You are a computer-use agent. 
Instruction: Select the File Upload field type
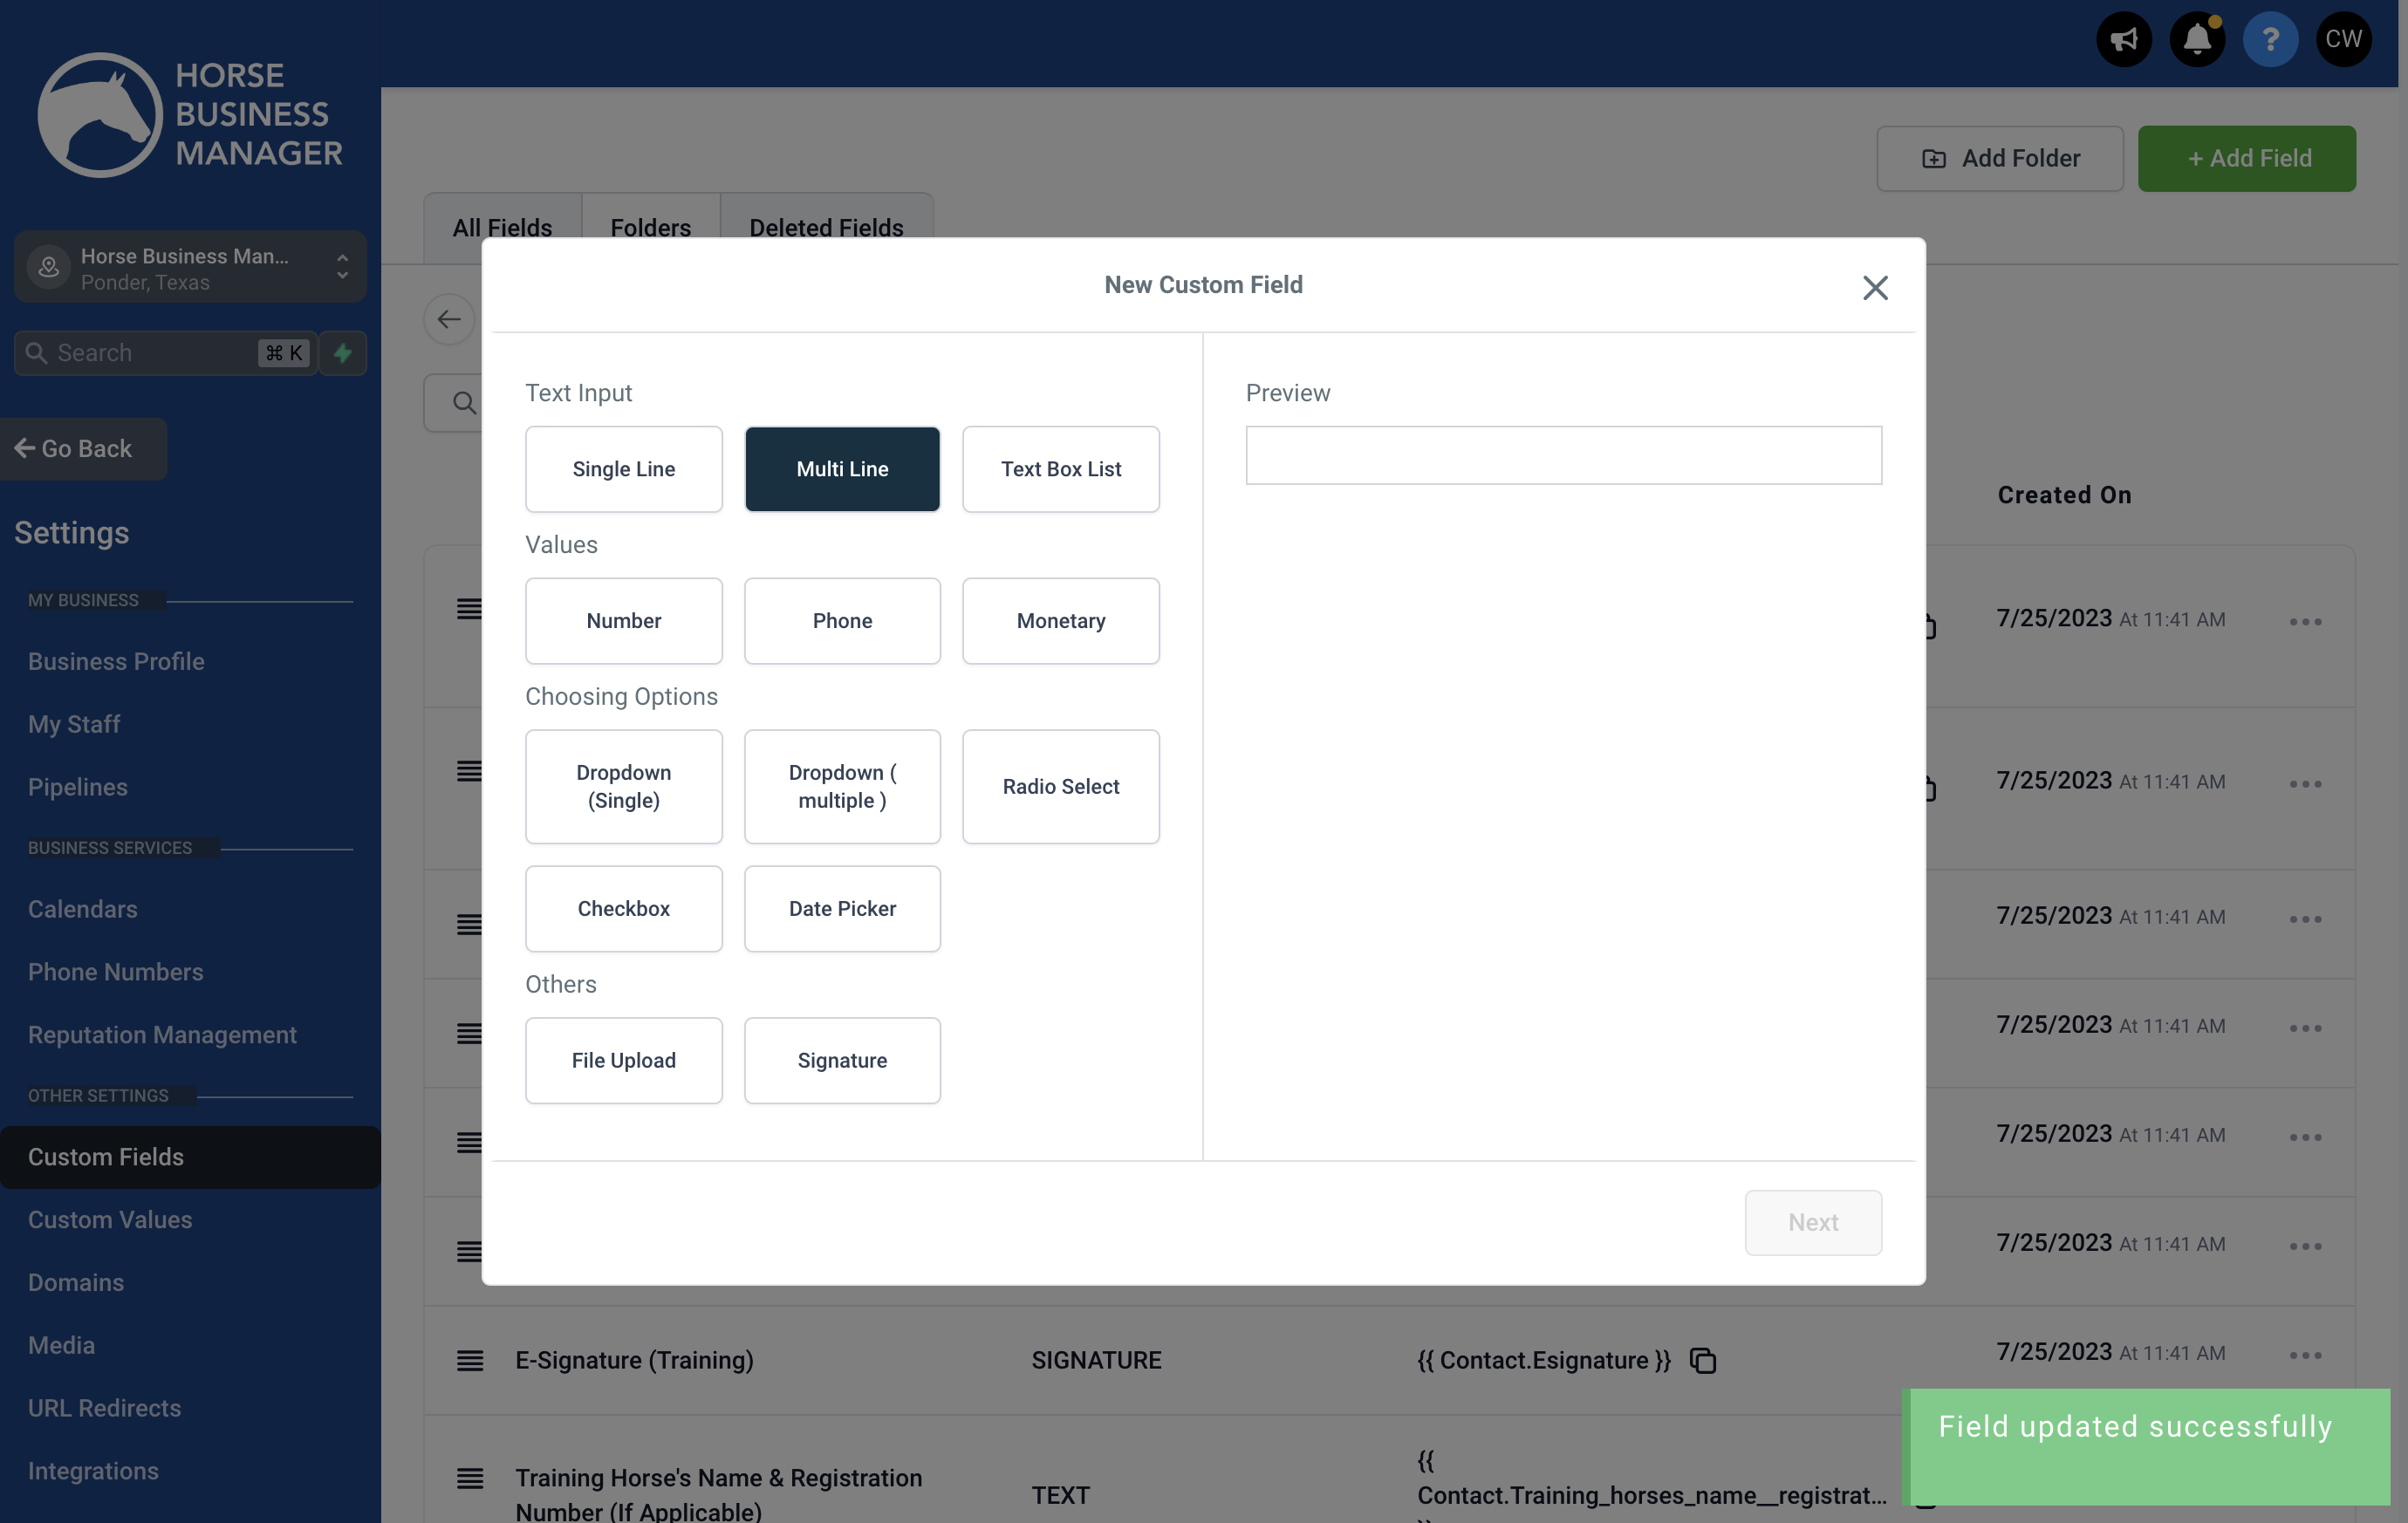click(623, 1060)
